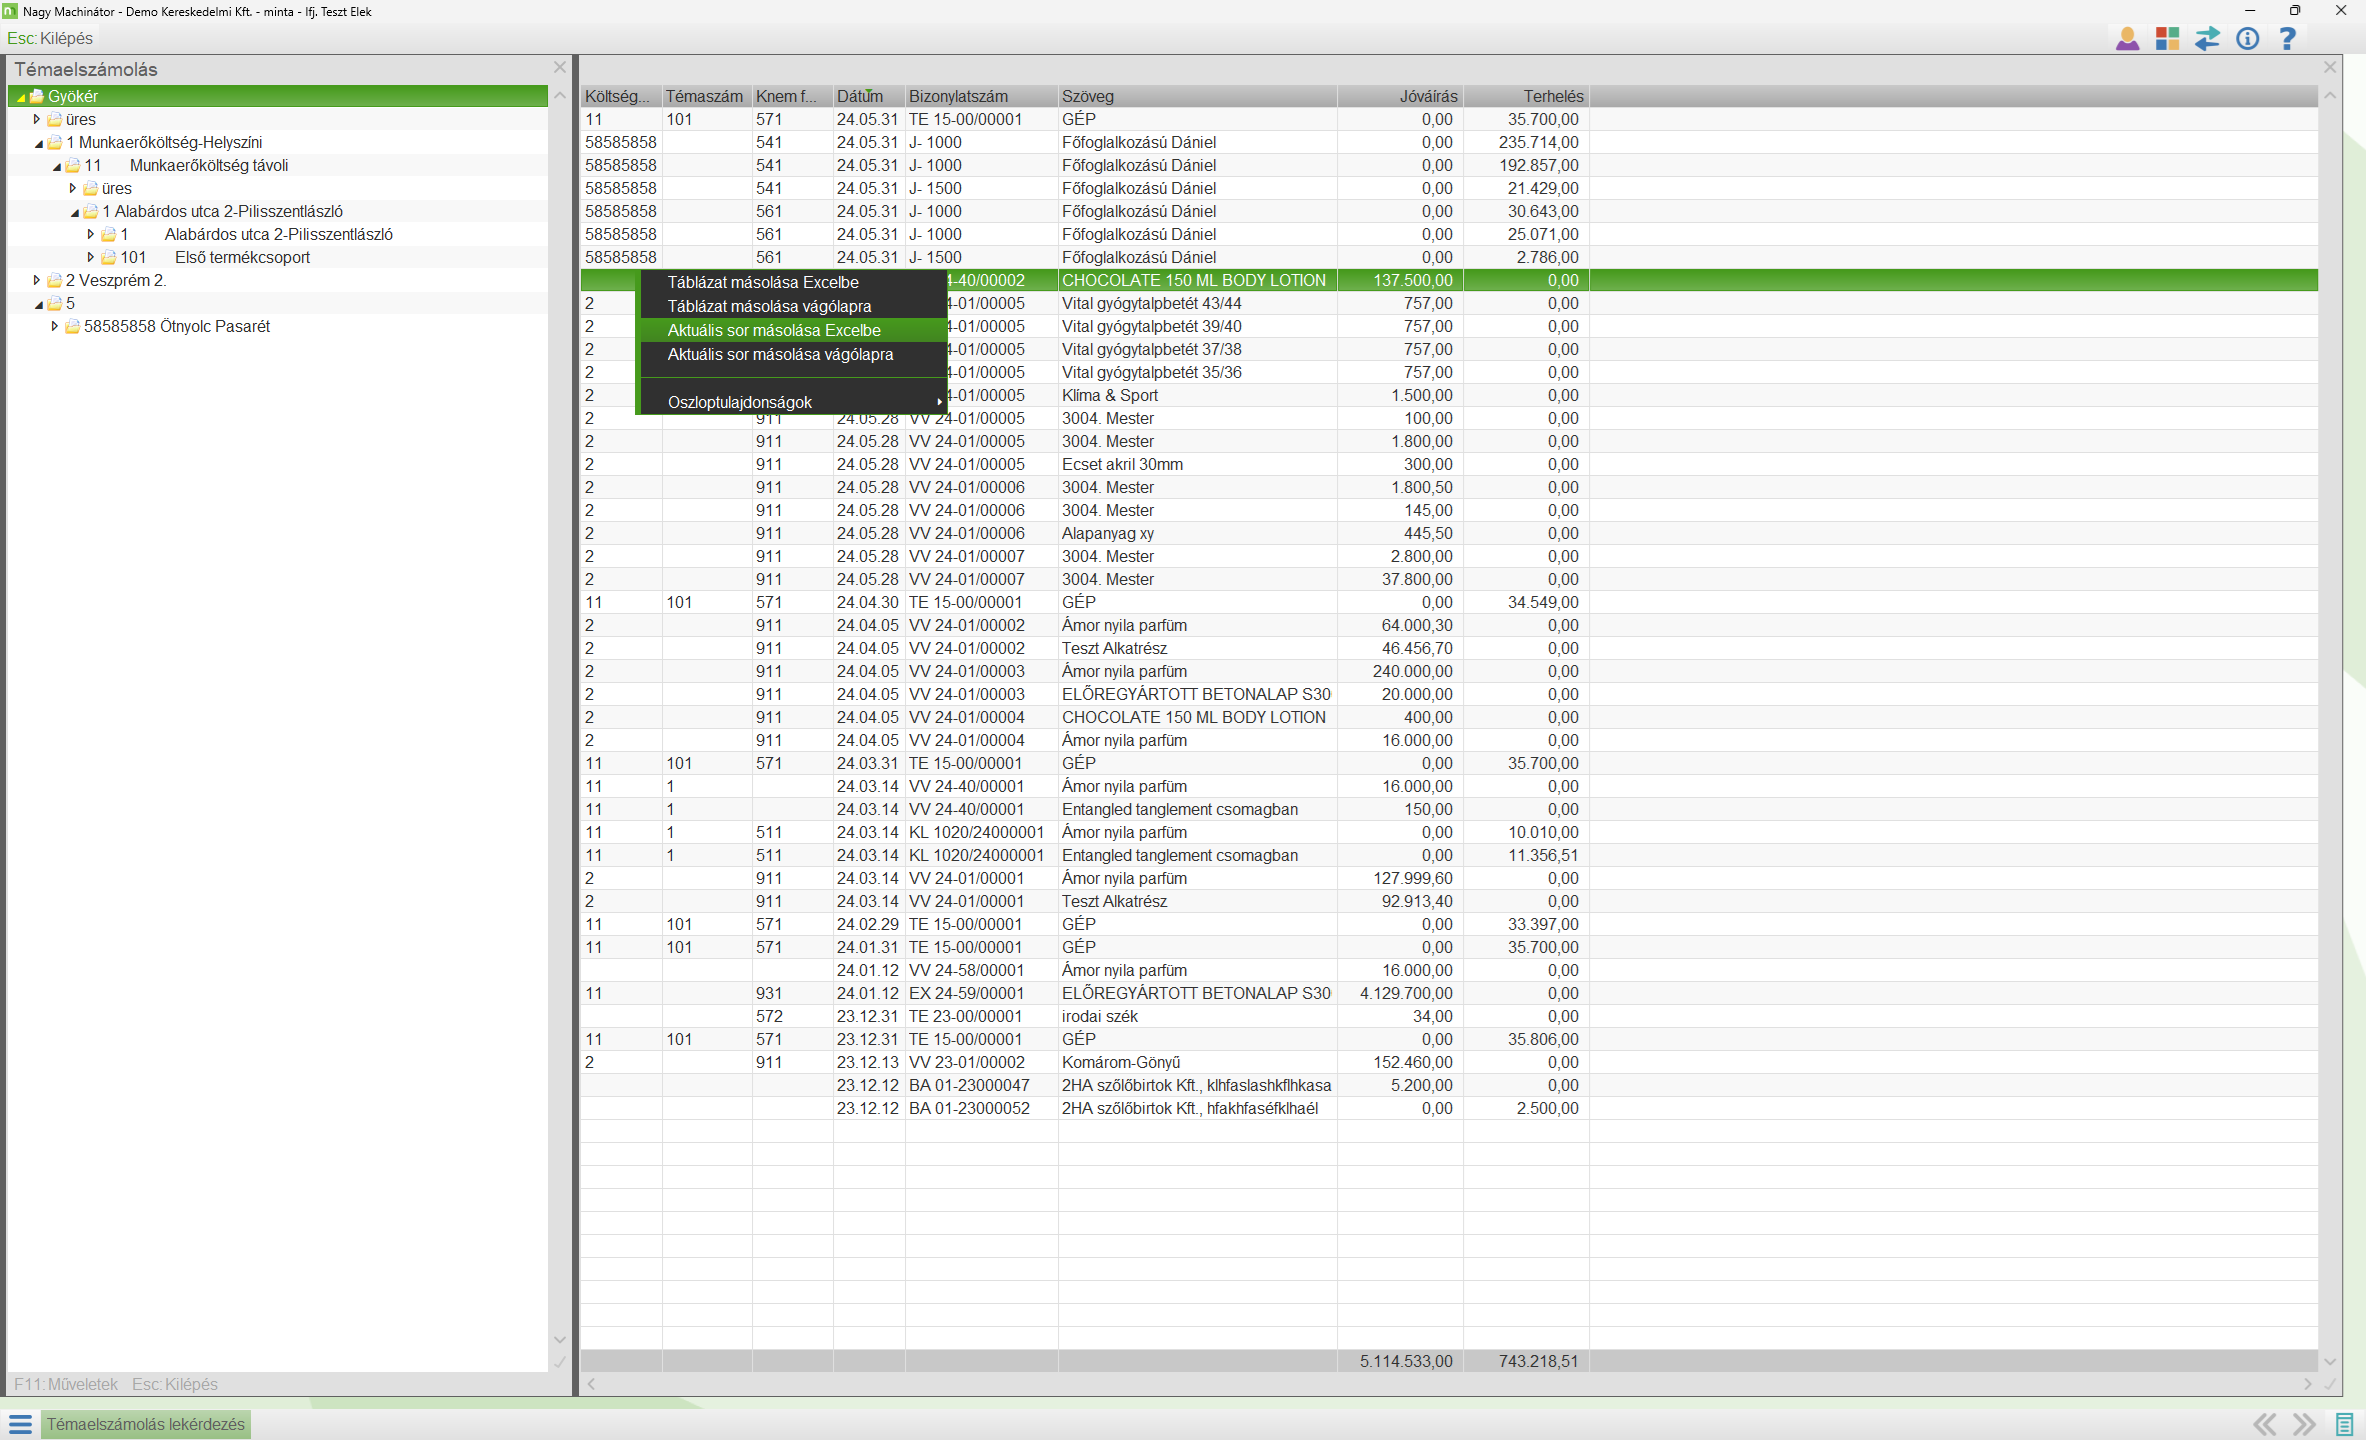The image size is (2366, 1440).
Task: Expand the 2 Veszprém 2. tree node
Action: (37, 280)
